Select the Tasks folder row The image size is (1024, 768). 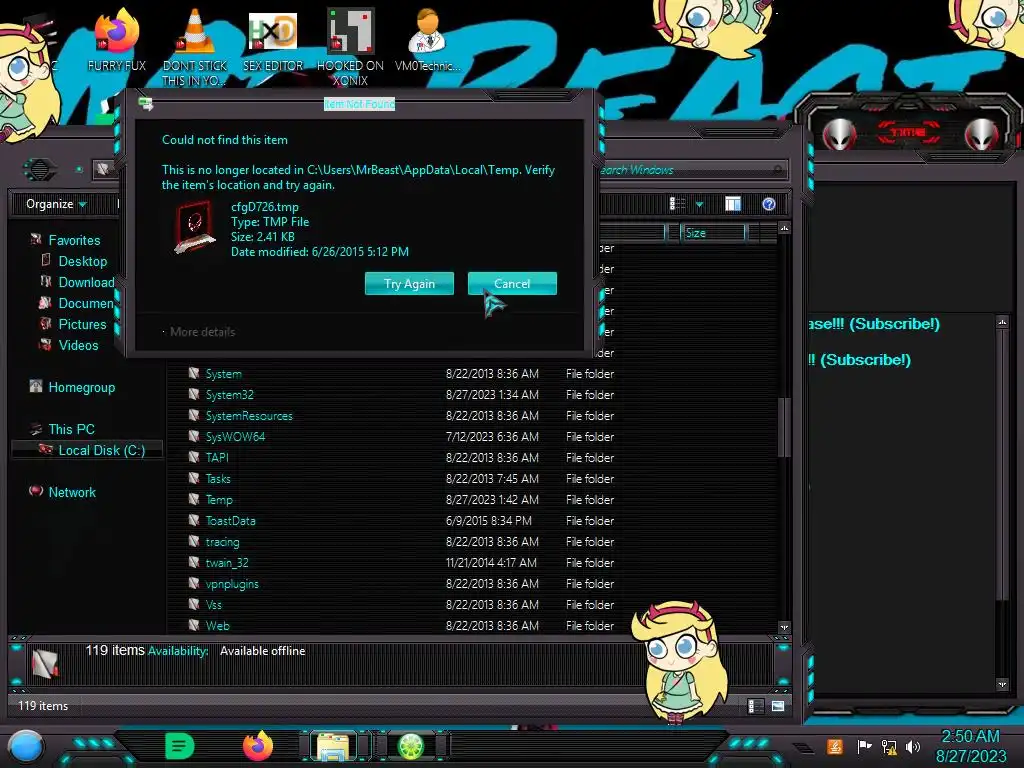tap(470, 479)
